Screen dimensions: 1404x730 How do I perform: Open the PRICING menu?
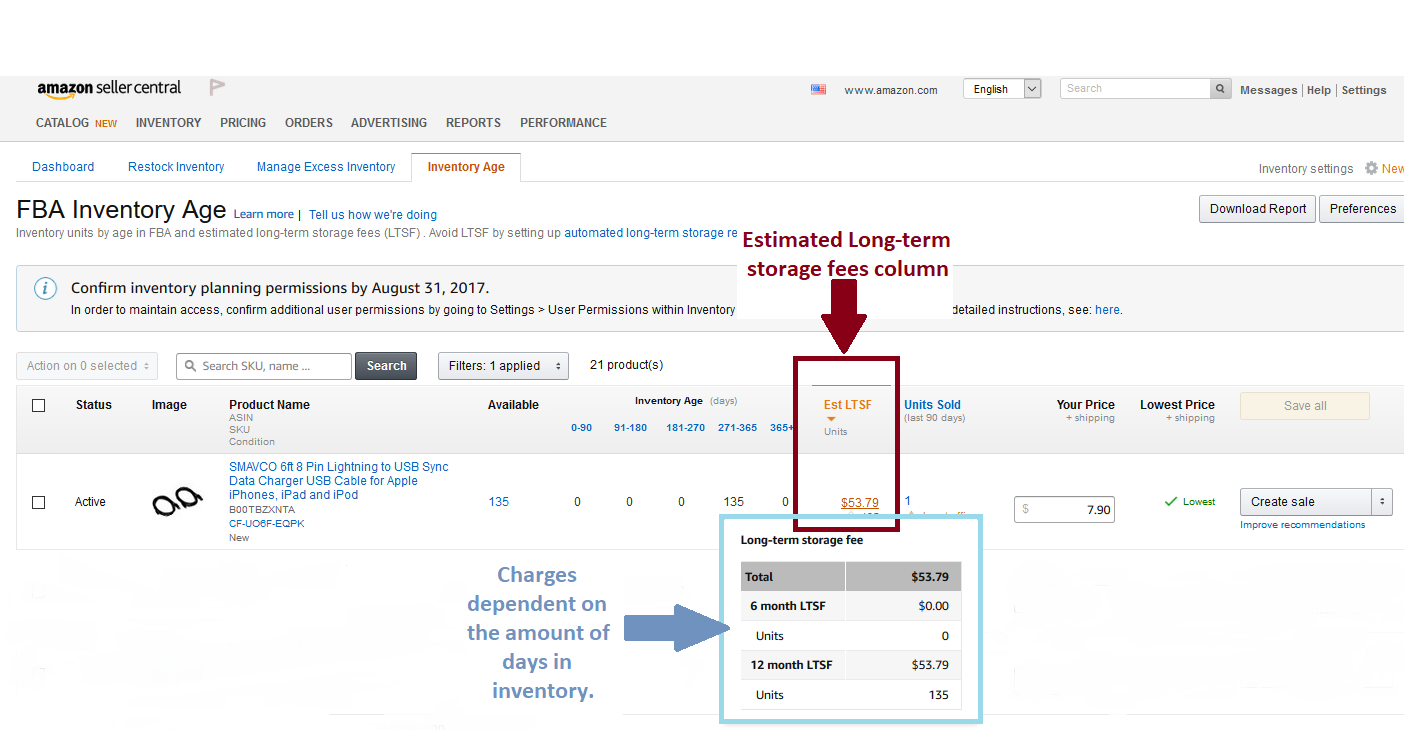click(x=243, y=123)
